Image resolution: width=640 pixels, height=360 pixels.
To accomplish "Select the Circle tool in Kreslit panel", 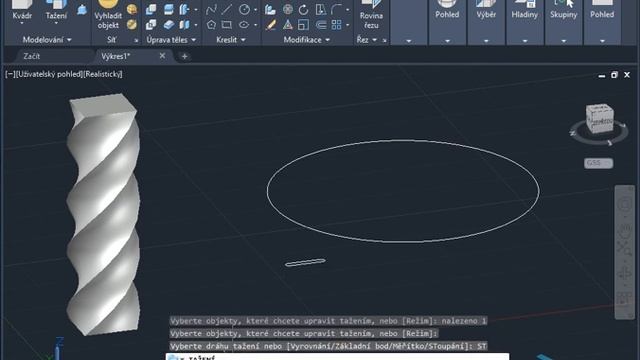I will pyautogui.click(x=244, y=9).
